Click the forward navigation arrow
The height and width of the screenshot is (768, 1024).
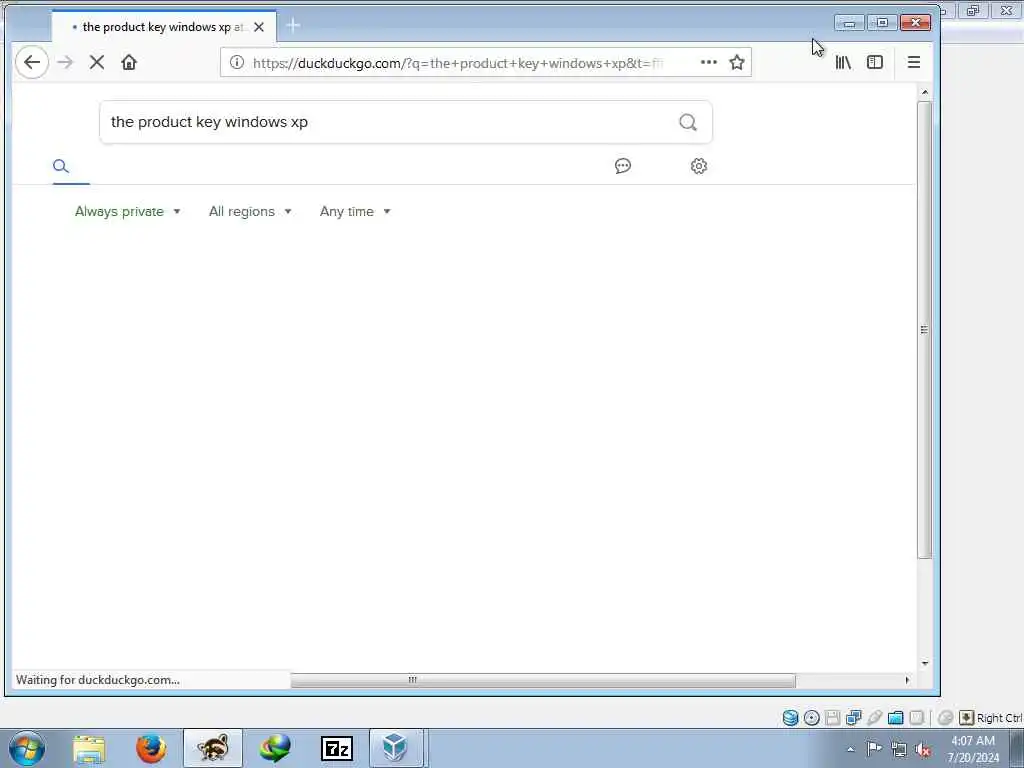[x=65, y=62]
